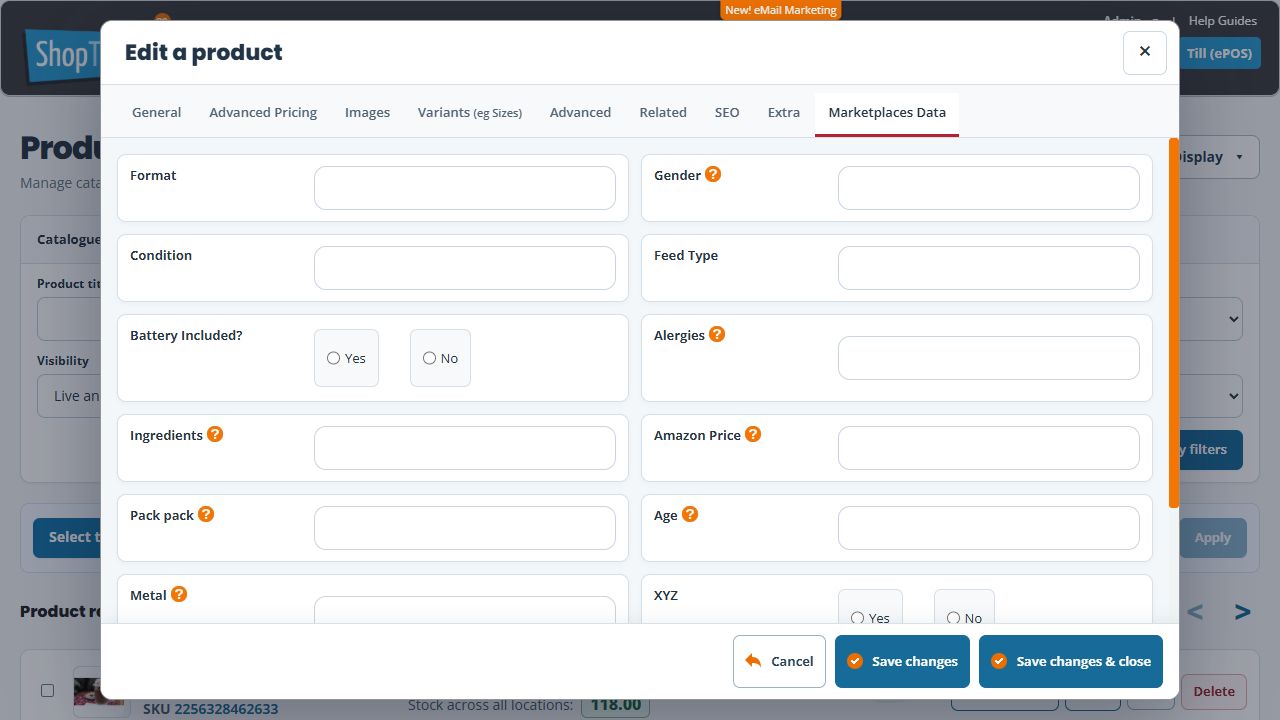Switch to the Advanced tab
This screenshot has height=720, width=1280.
pos(580,112)
